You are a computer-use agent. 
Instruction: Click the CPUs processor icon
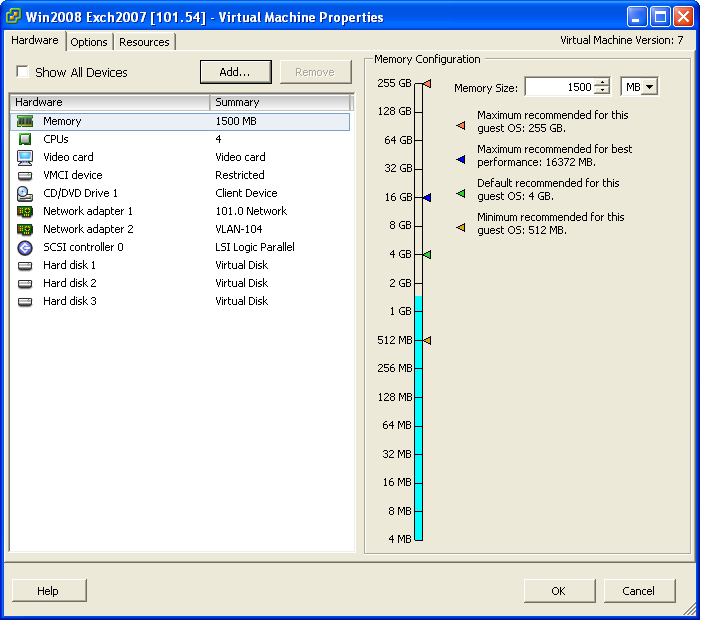tap(25, 139)
